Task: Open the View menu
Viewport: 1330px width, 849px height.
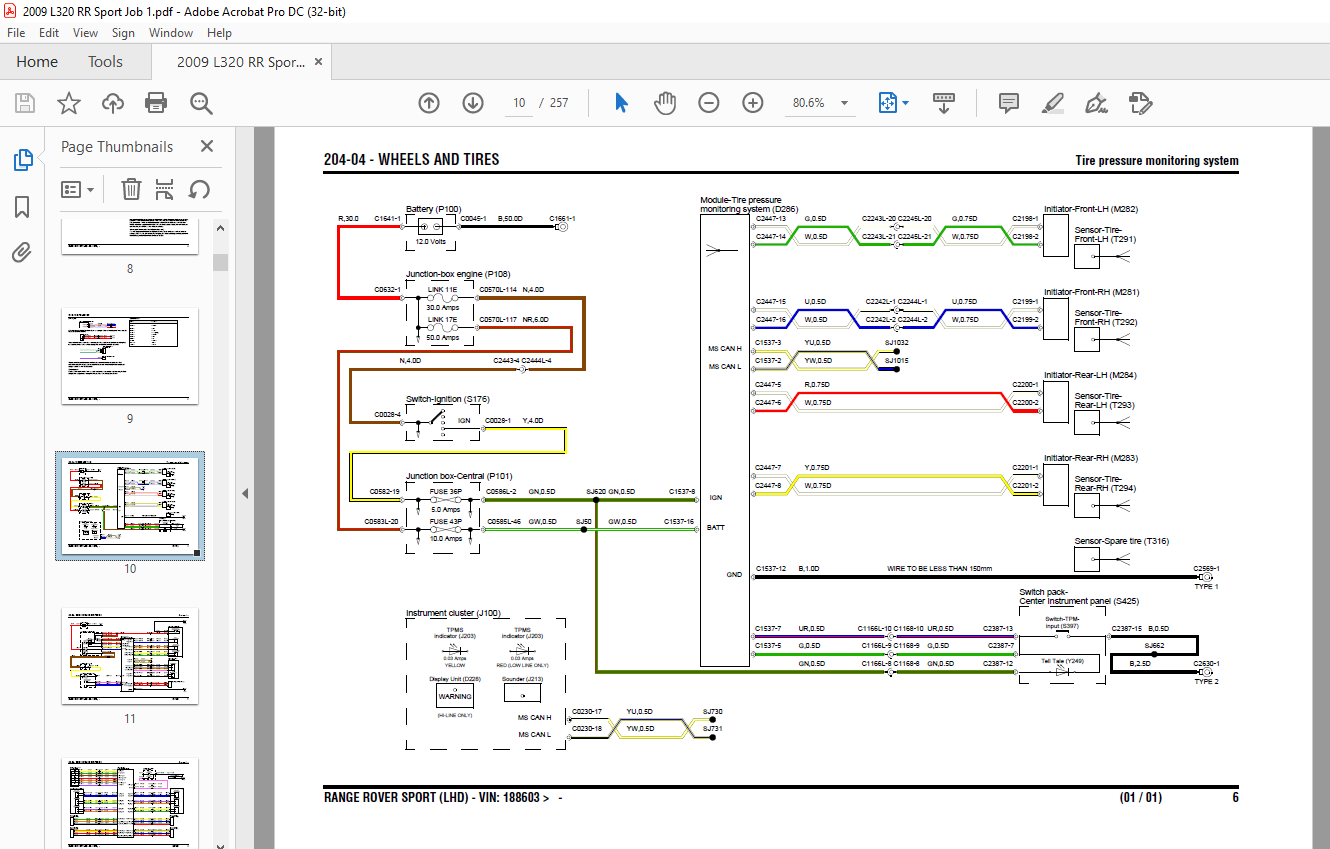Action: click(x=86, y=33)
